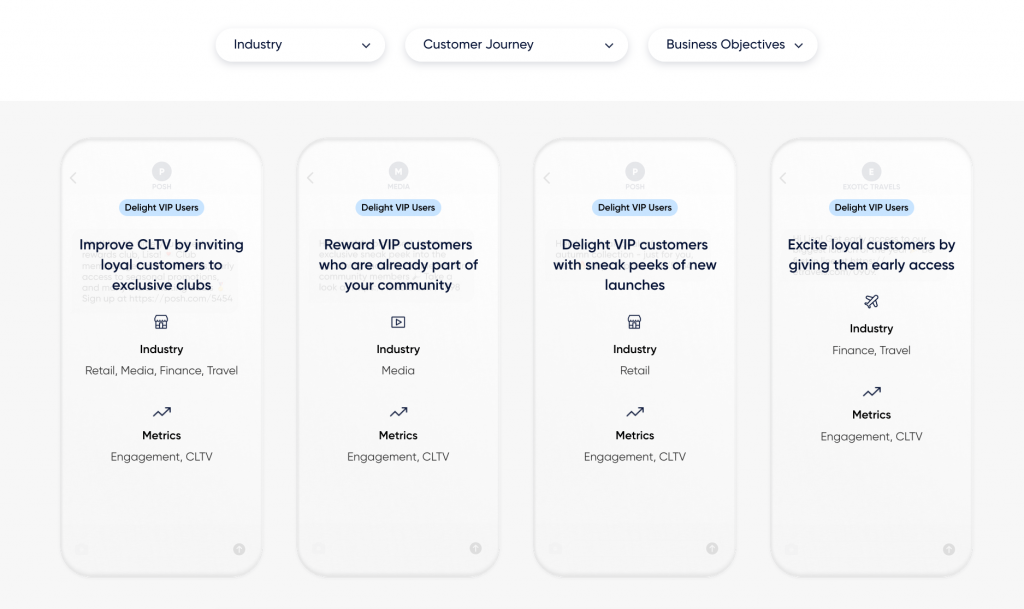Click the camera icon at first card bottom

81,548
